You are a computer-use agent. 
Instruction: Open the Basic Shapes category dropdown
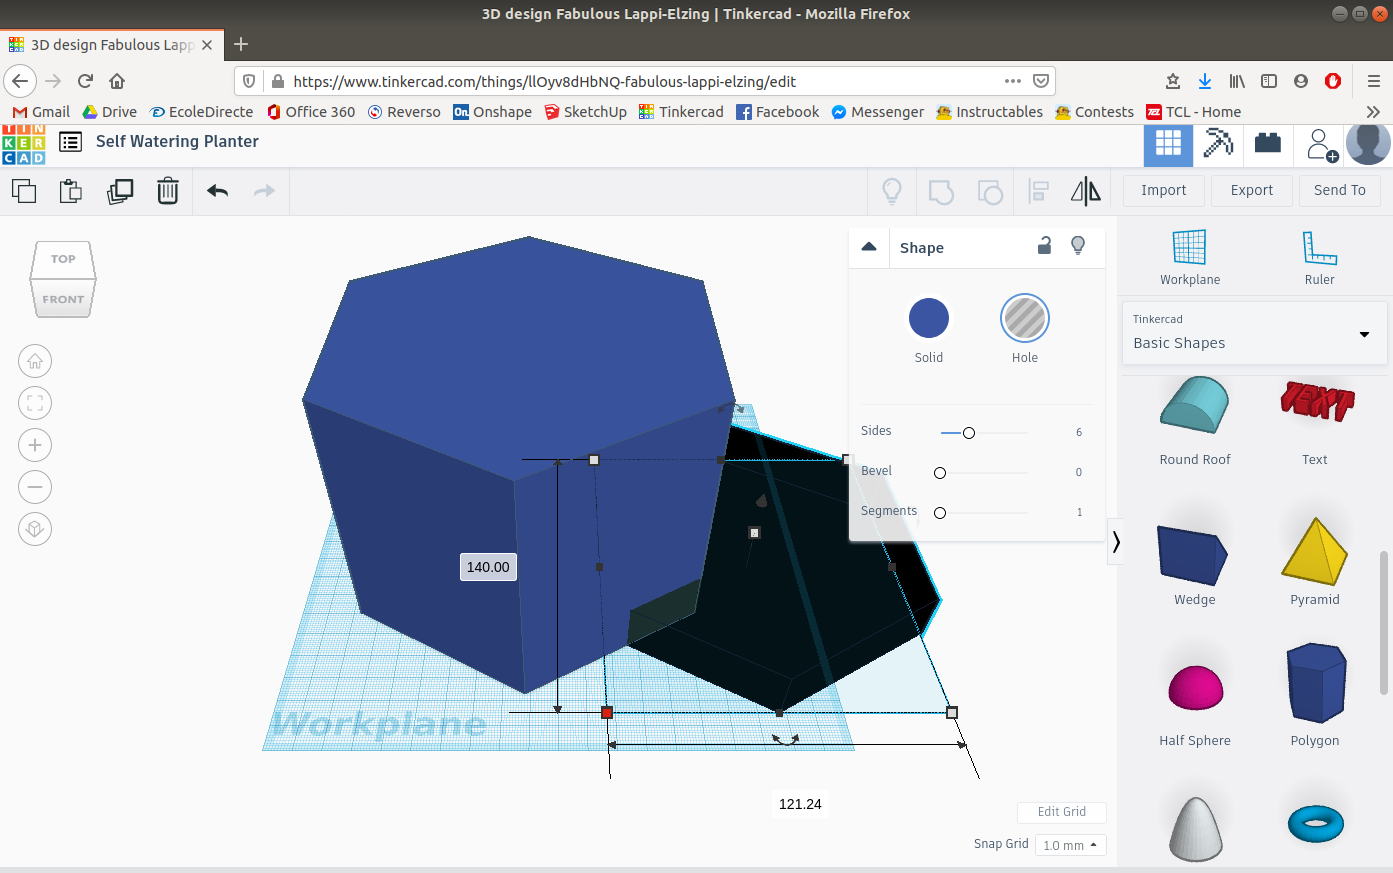pyautogui.click(x=1254, y=333)
